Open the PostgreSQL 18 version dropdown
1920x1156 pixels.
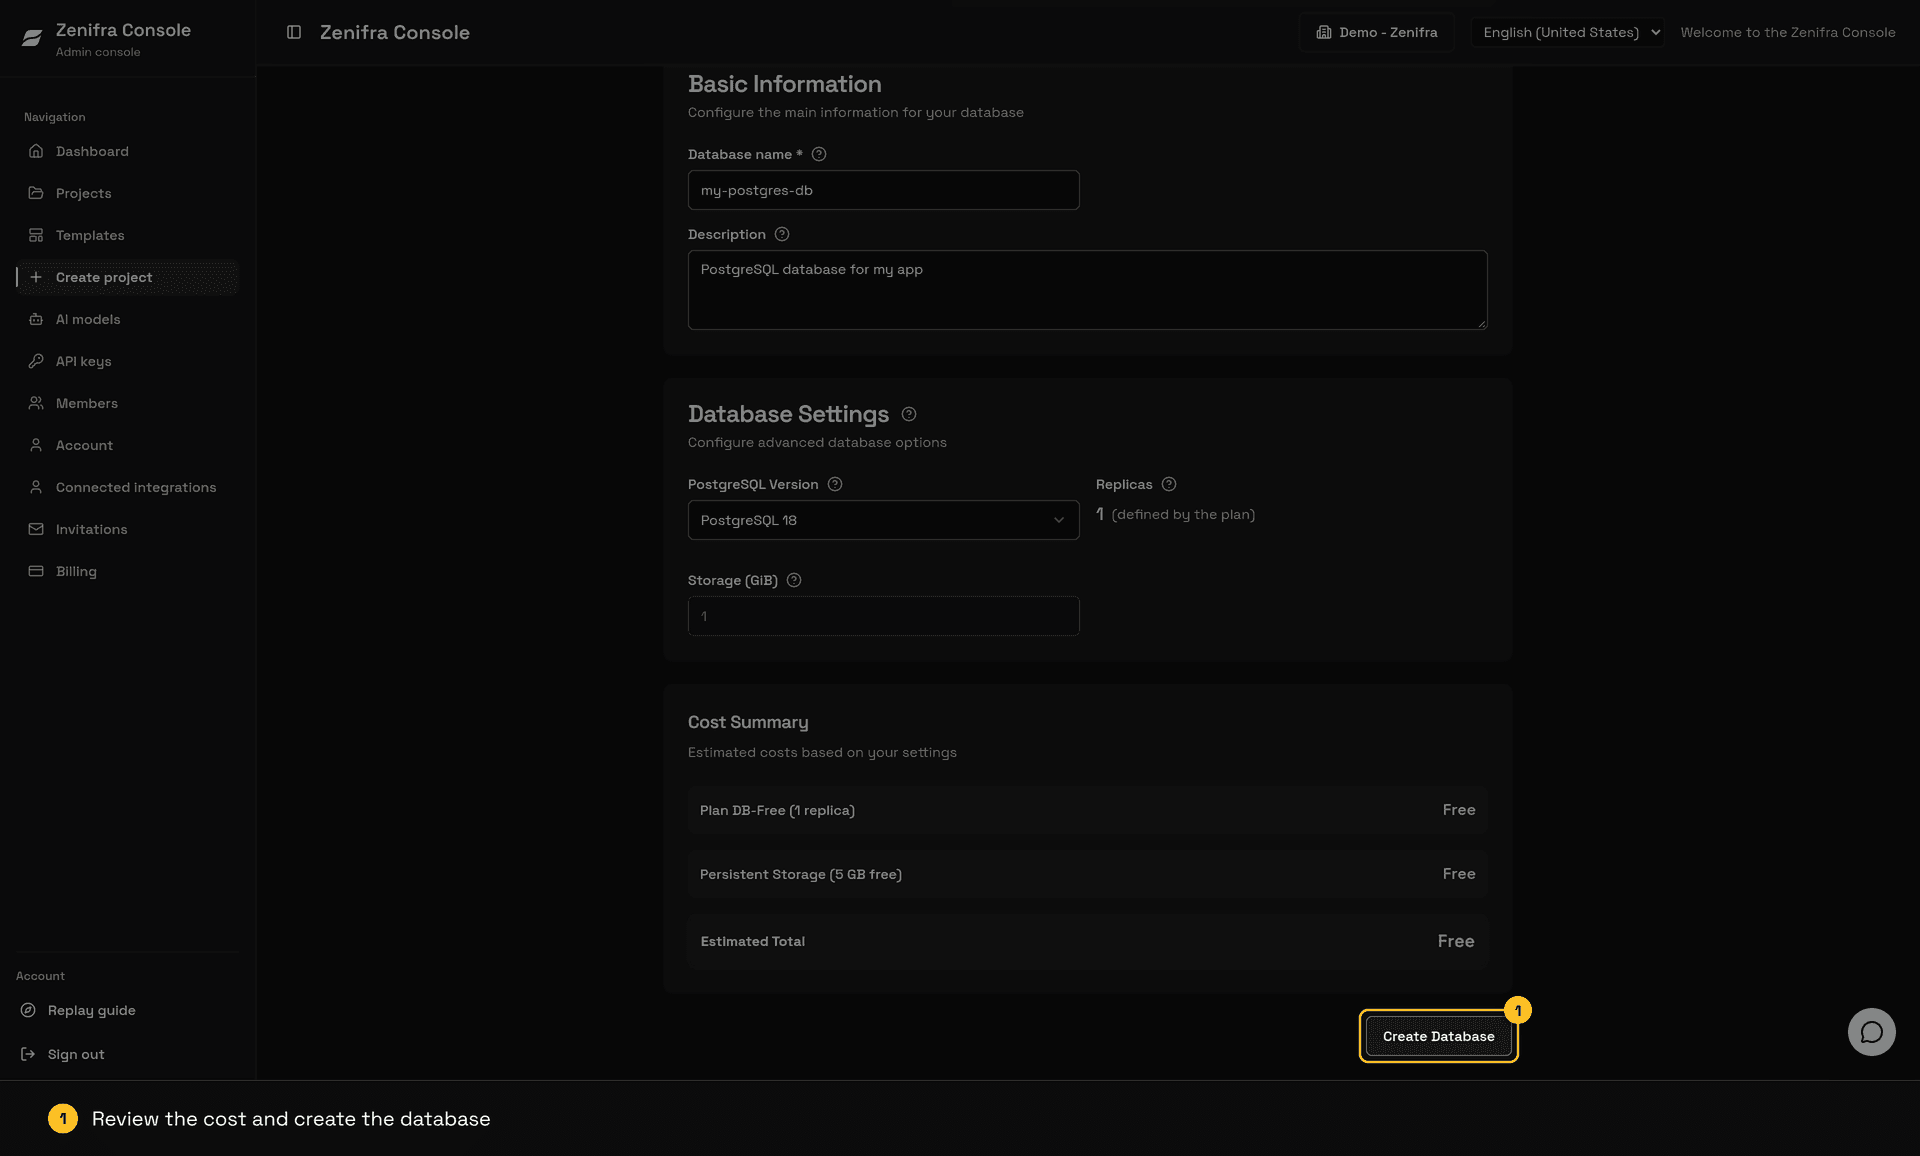883,520
